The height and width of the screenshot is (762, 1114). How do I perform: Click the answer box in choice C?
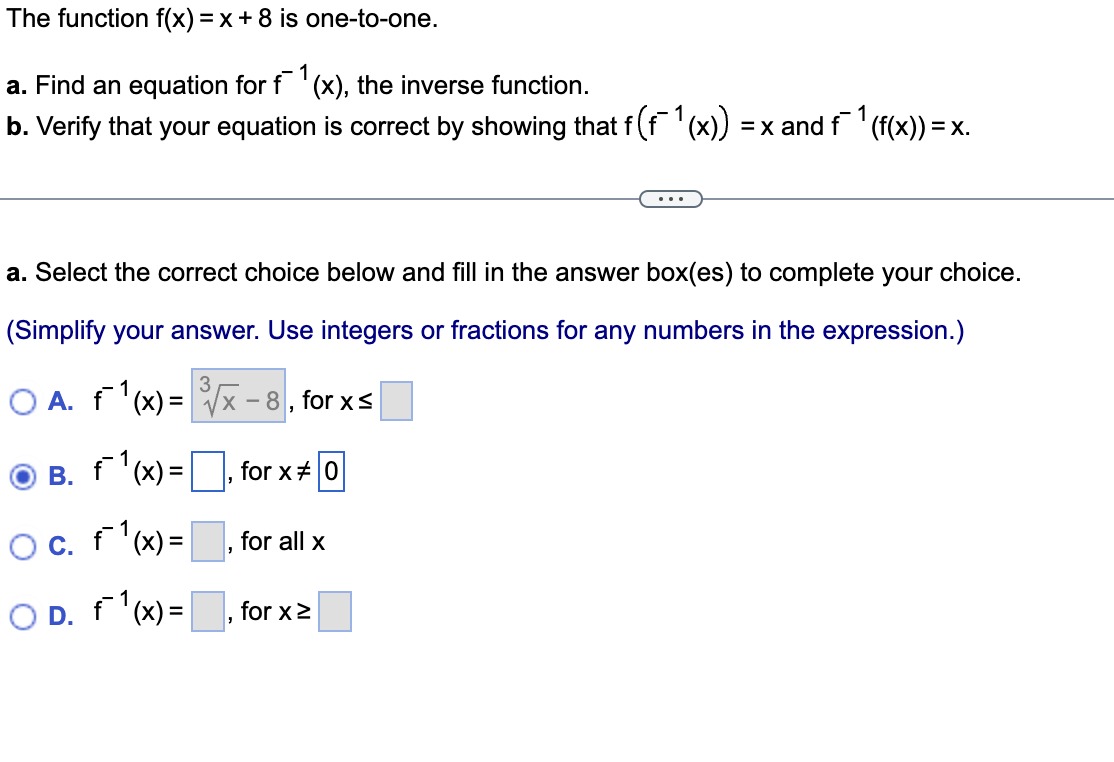(x=207, y=542)
